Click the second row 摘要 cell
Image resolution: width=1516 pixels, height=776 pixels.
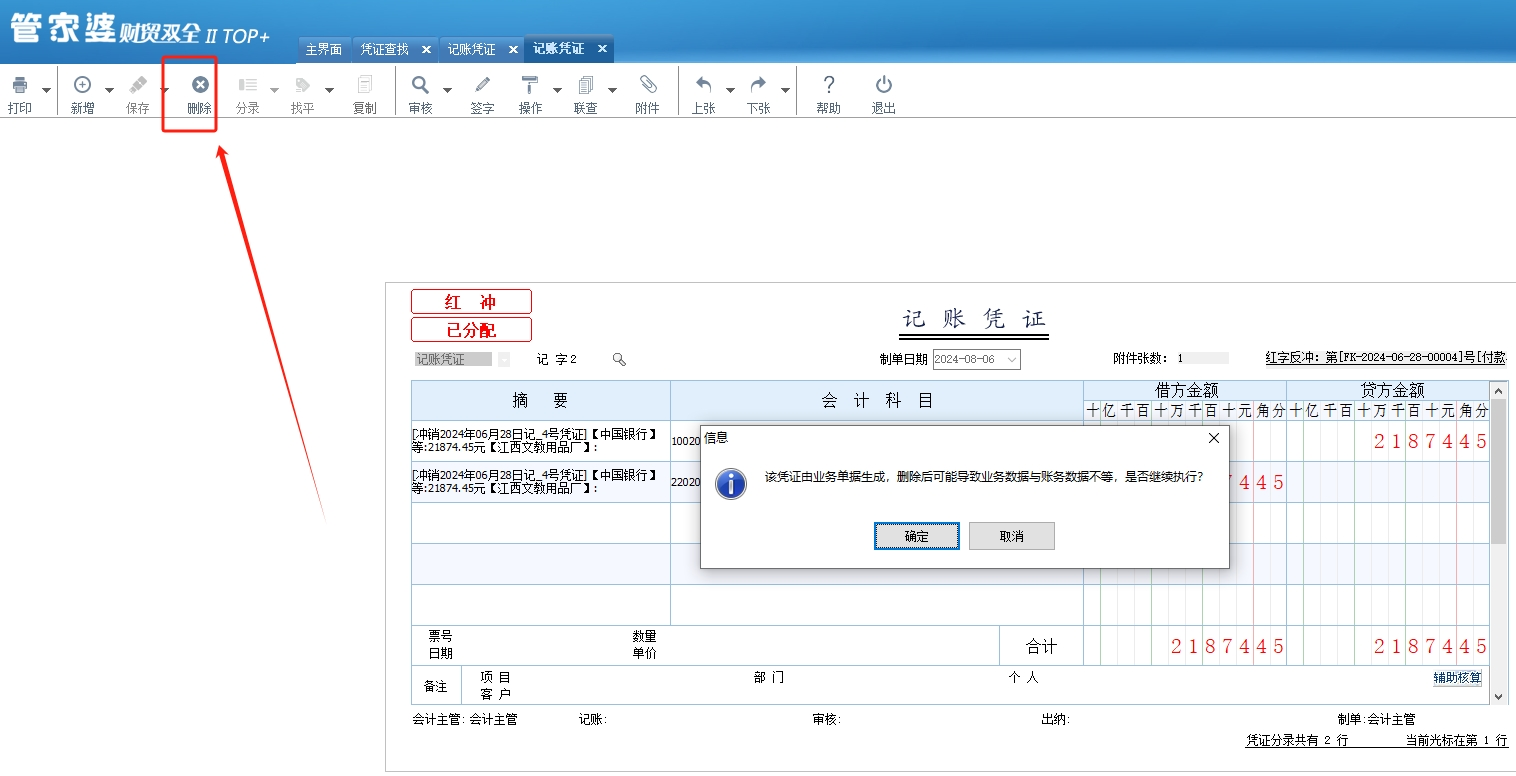click(541, 482)
